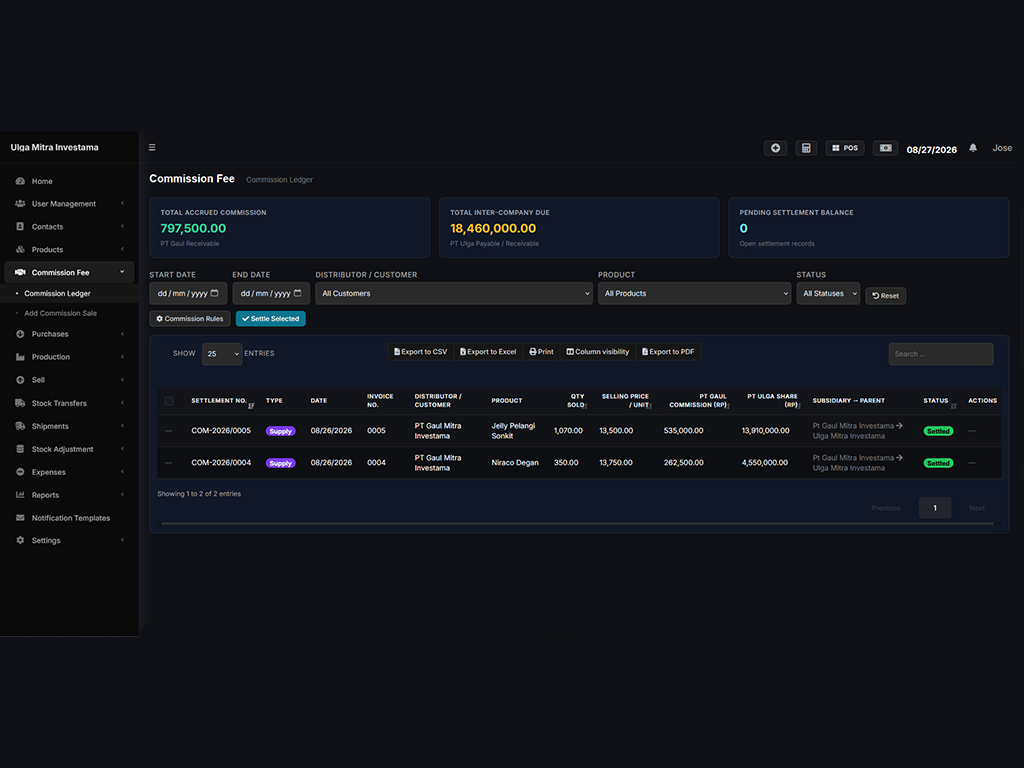The height and width of the screenshot is (768, 1024).
Task: Toggle the hamburger sidebar menu icon
Action: 152,148
